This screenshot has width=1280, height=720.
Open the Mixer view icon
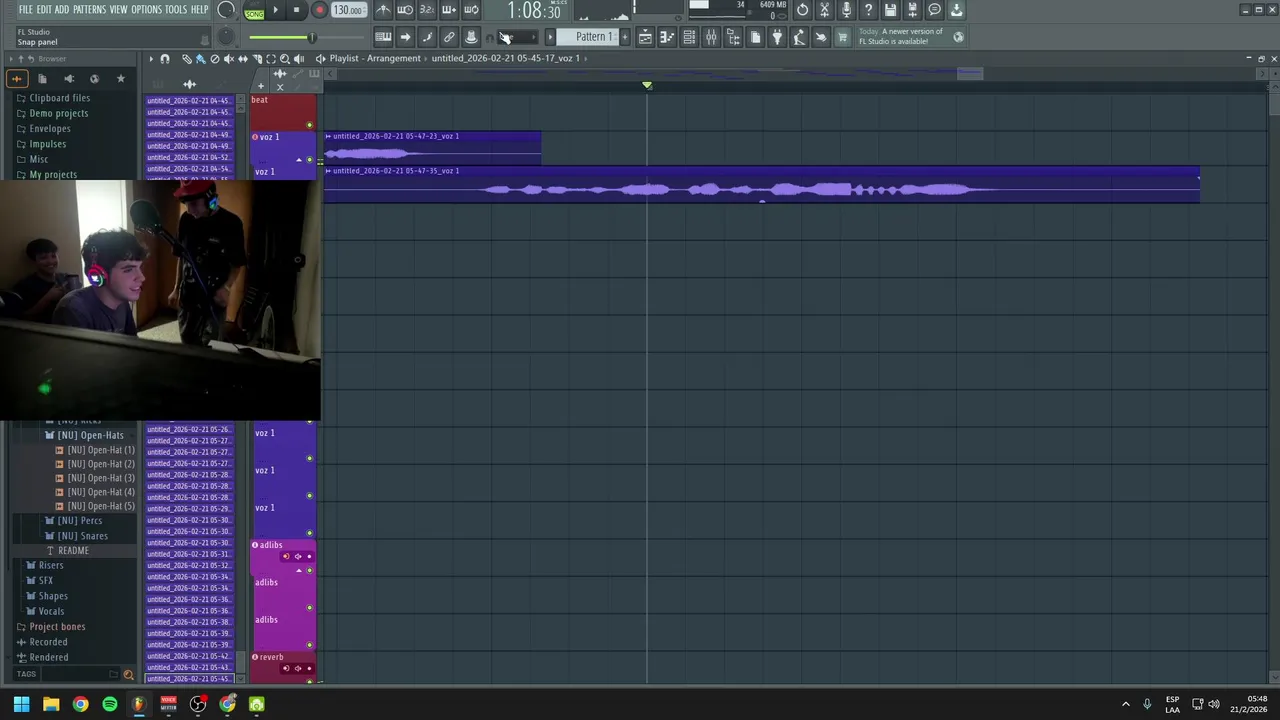(711, 37)
